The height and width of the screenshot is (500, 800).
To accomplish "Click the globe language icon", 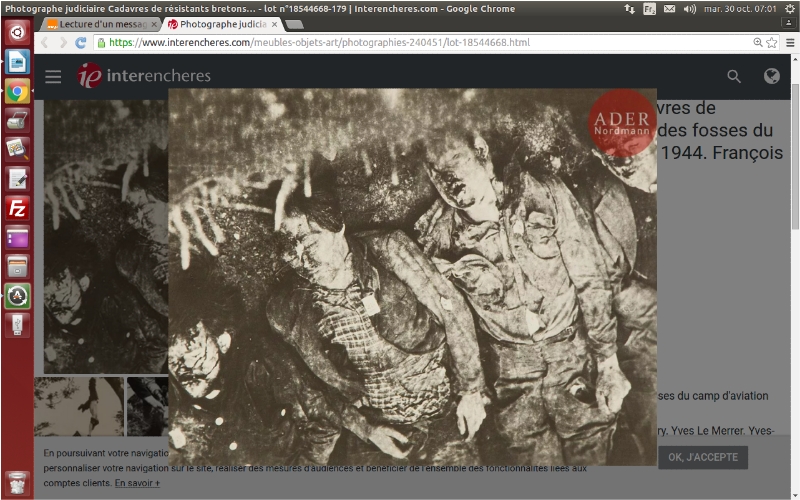I will [772, 76].
